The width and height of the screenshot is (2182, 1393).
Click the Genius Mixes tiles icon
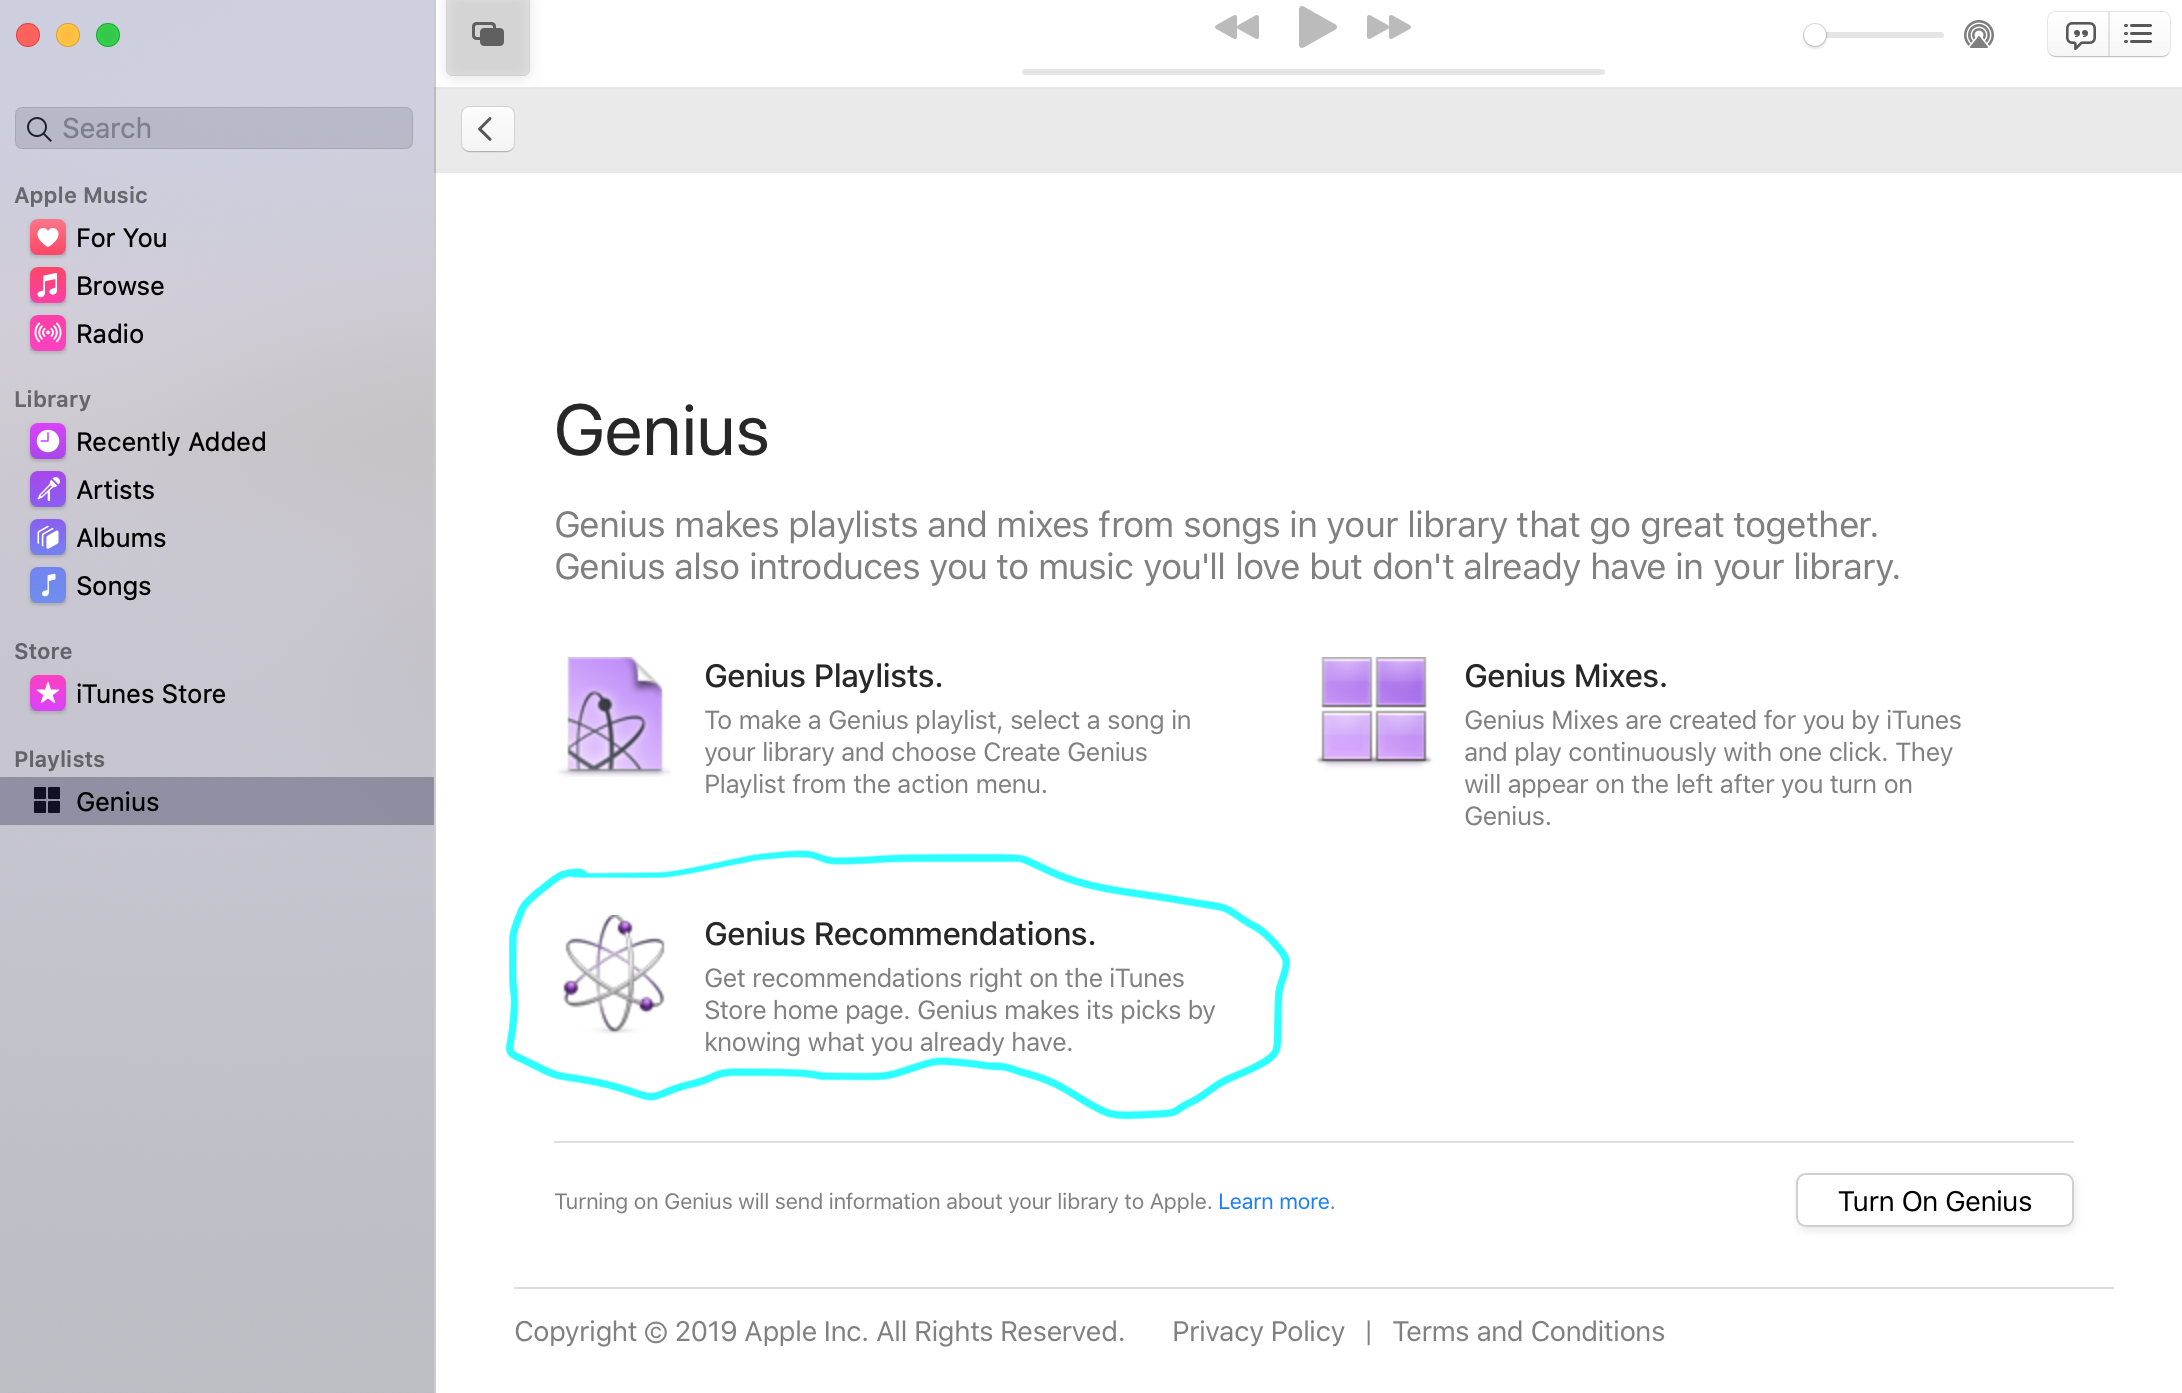(x=1374, y=709)
